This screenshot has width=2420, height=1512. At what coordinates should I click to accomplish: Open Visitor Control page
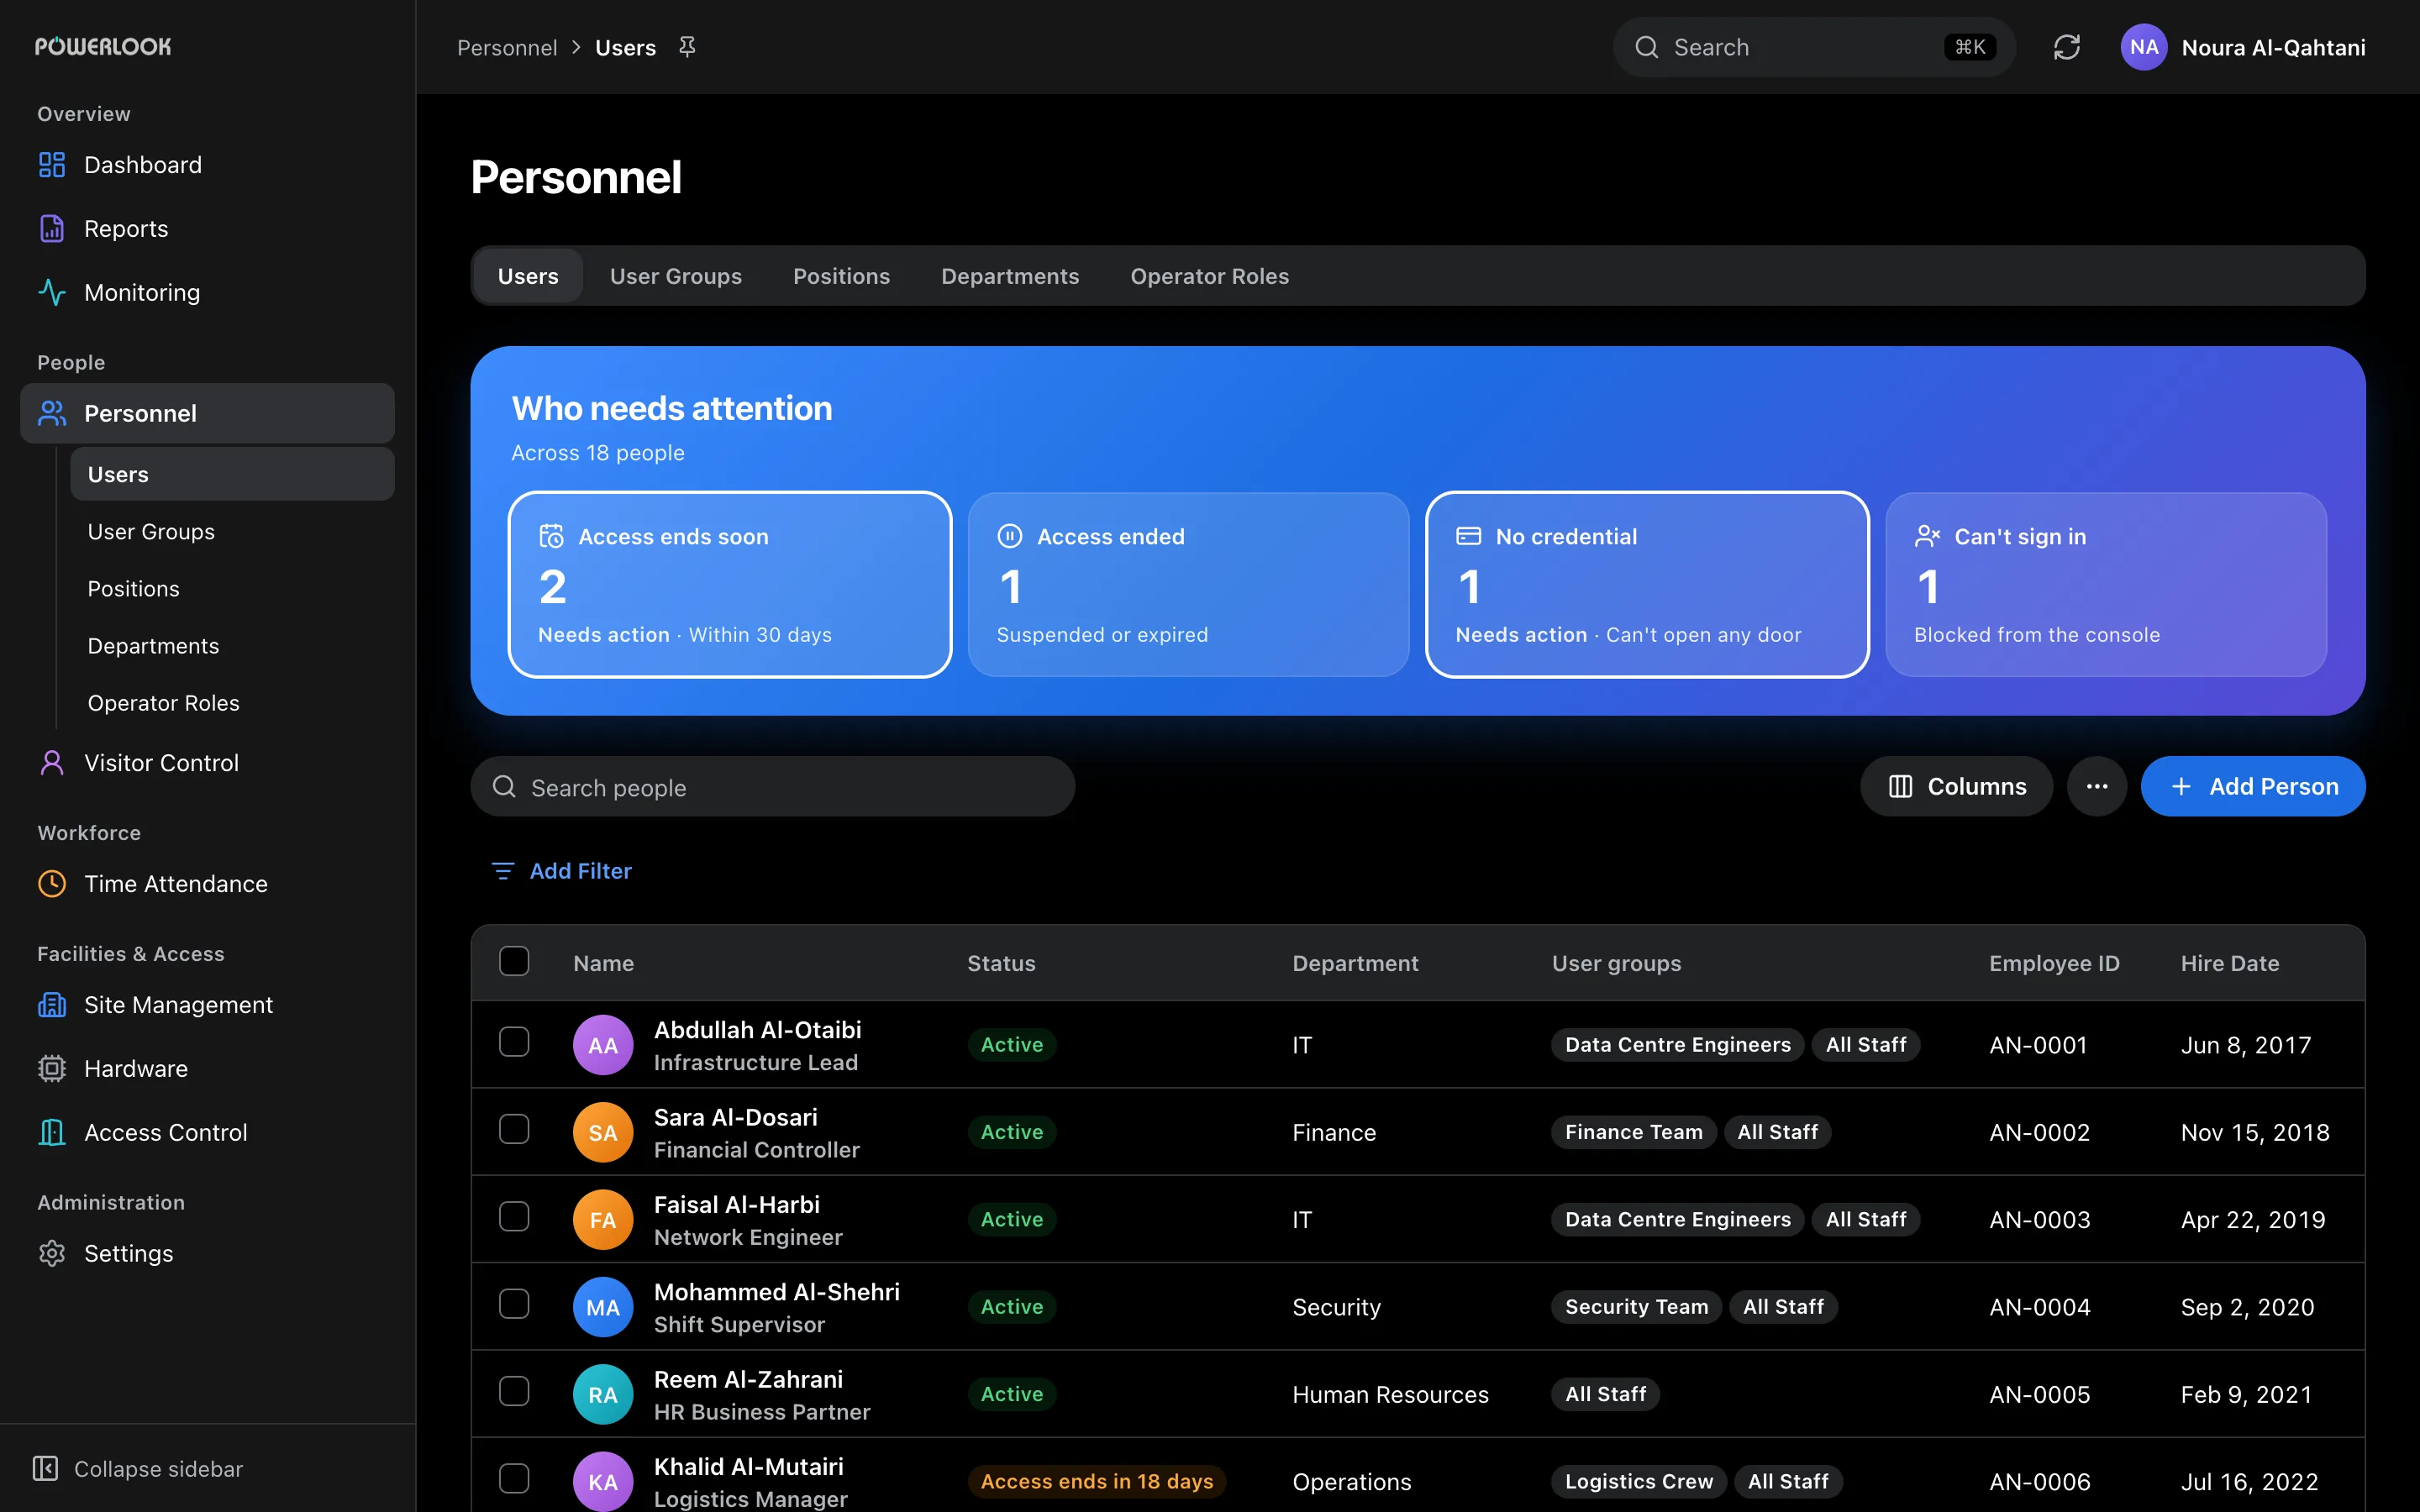[x=207, y=763]
